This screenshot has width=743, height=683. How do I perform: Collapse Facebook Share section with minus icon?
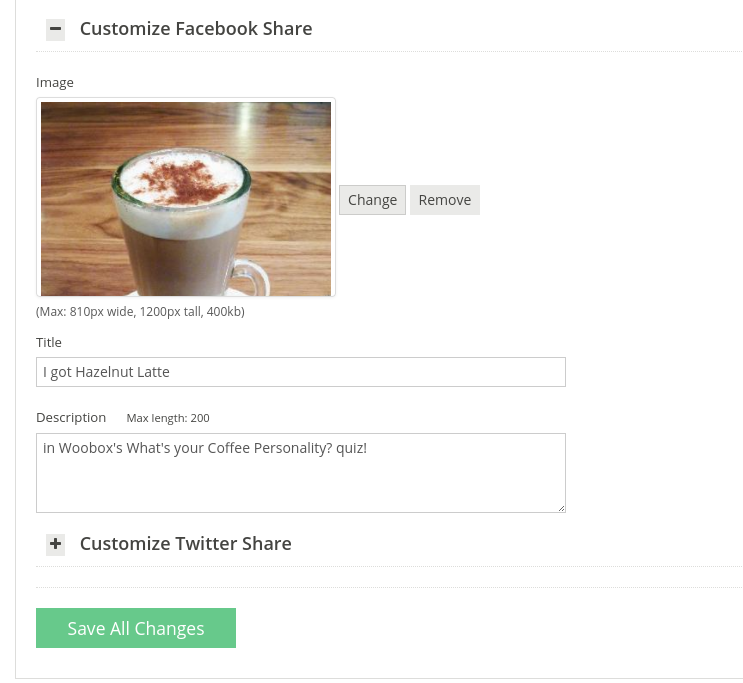pos(55,29)
